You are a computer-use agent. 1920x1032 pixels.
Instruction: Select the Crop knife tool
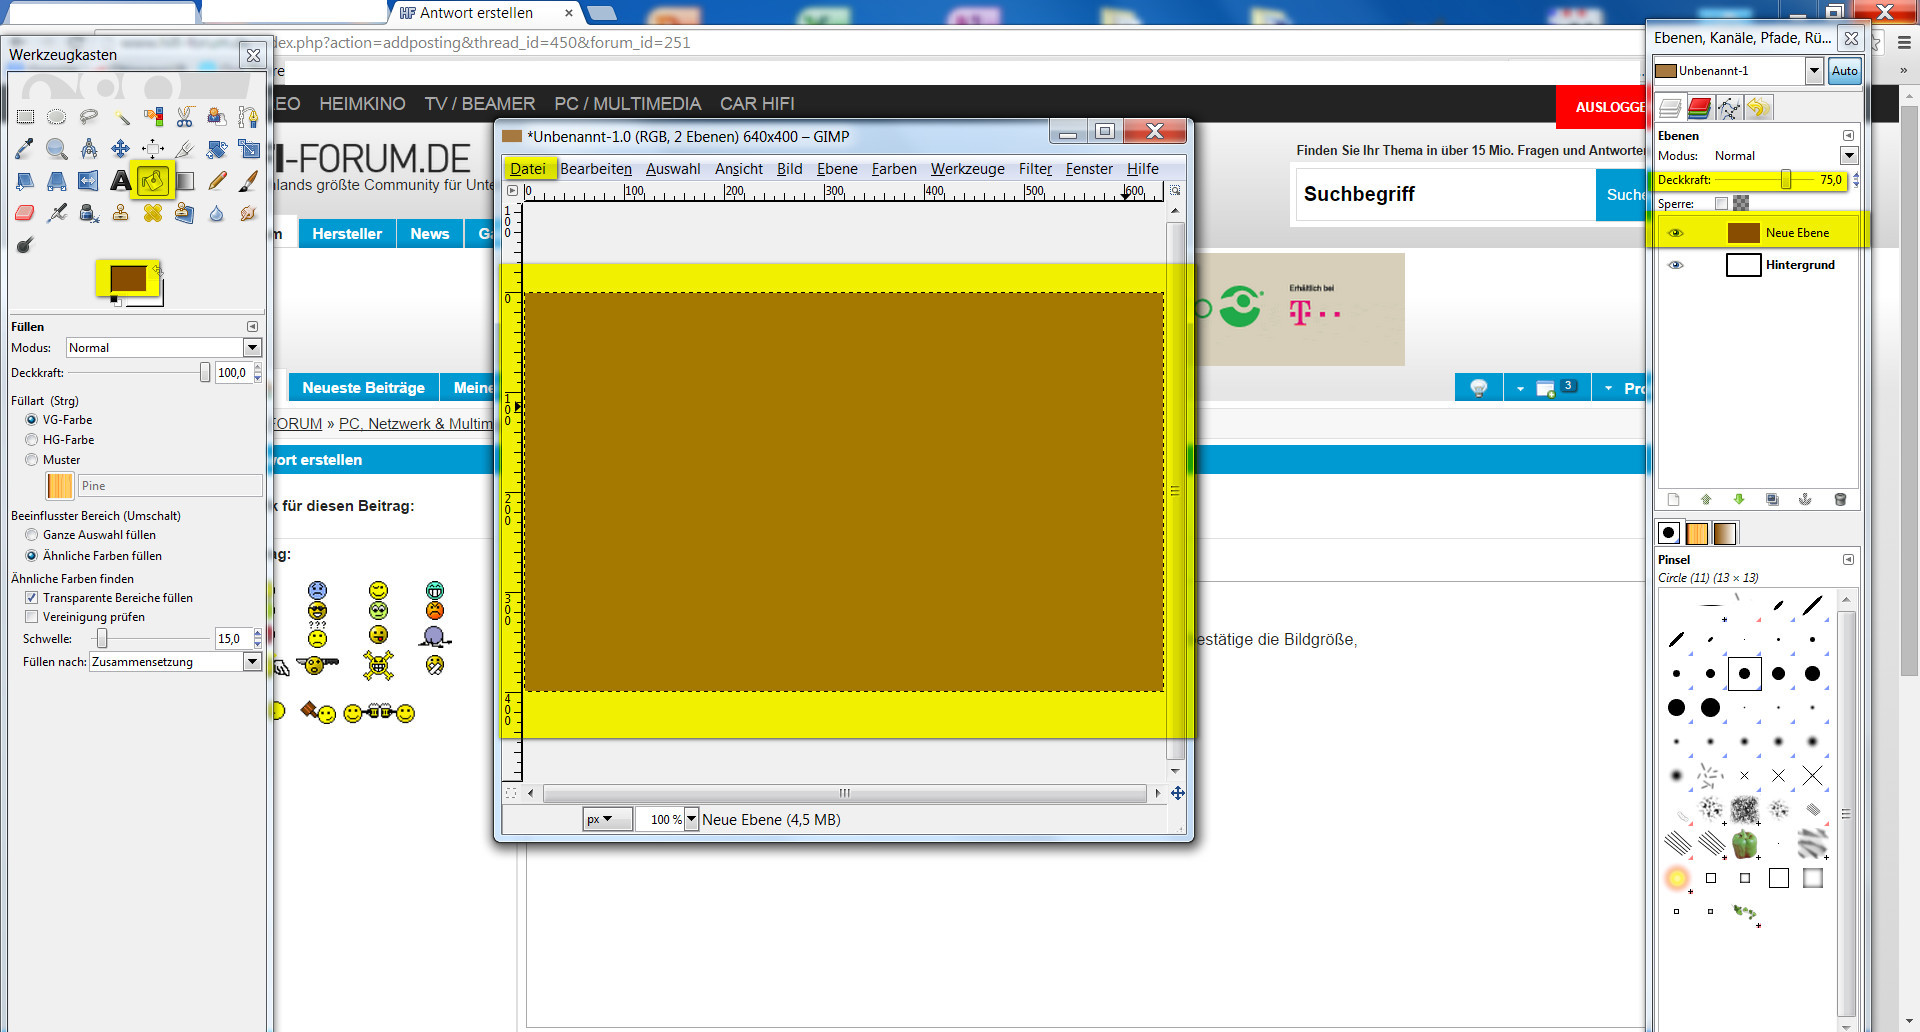click(185, 149)
